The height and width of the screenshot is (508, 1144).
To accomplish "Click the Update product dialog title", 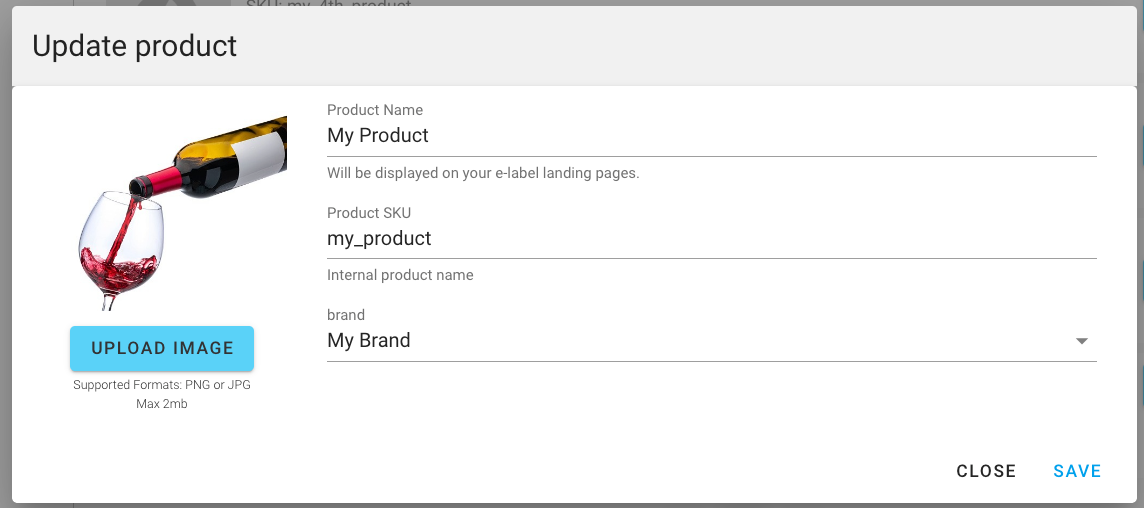I will pos(135,46).
